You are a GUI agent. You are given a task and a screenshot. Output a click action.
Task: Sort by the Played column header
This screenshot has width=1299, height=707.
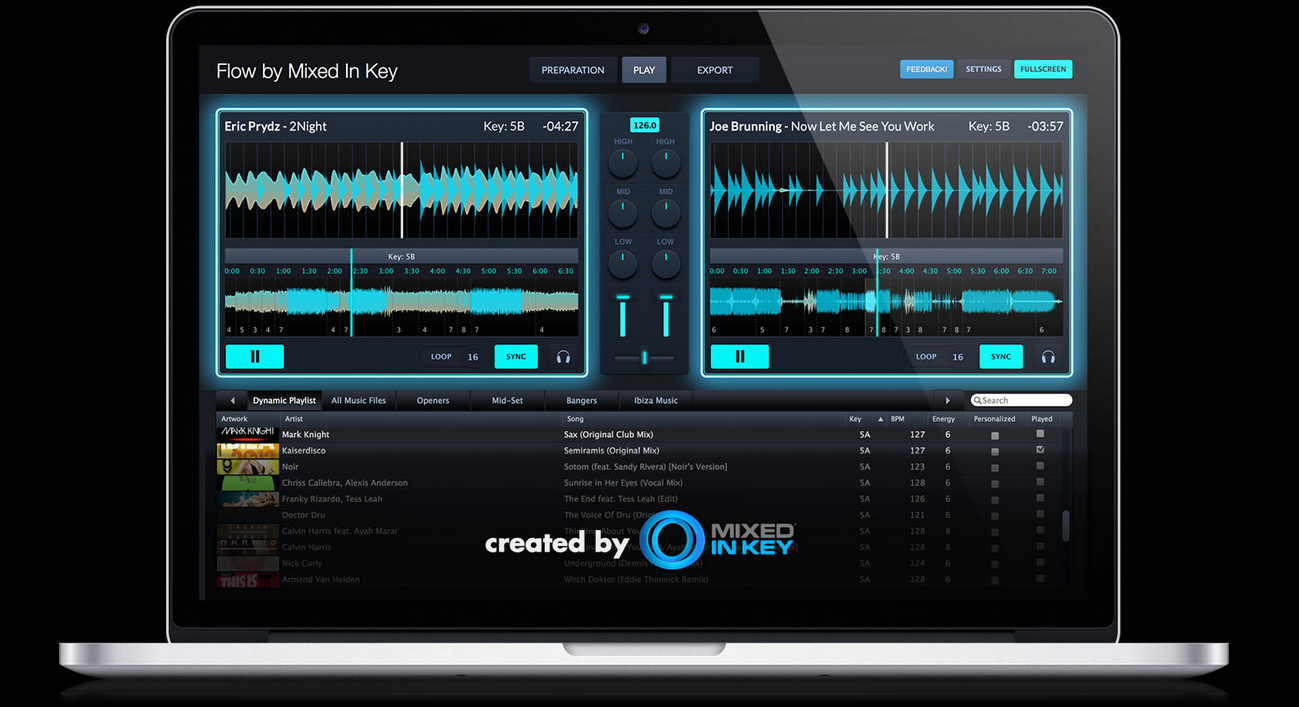[1042, 419]
